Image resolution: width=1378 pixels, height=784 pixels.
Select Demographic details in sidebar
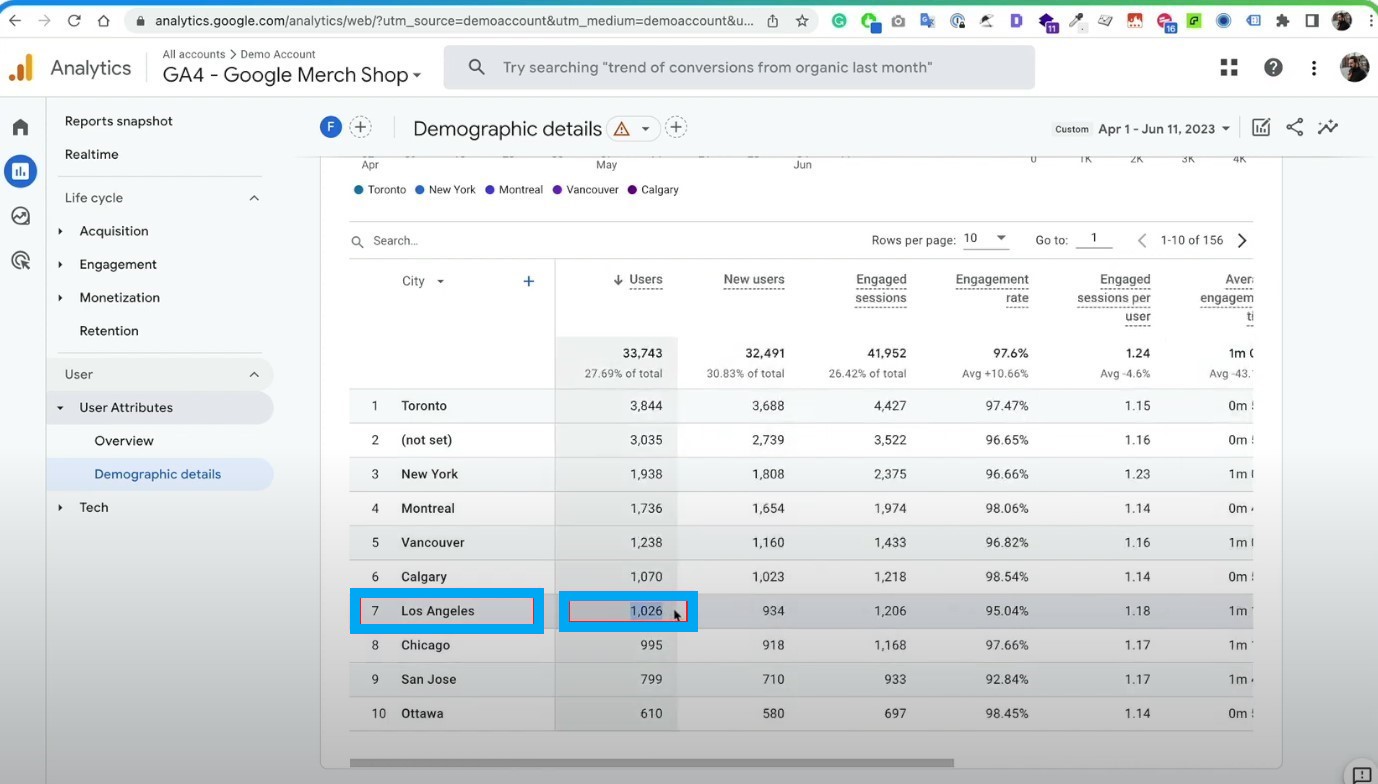157,474
